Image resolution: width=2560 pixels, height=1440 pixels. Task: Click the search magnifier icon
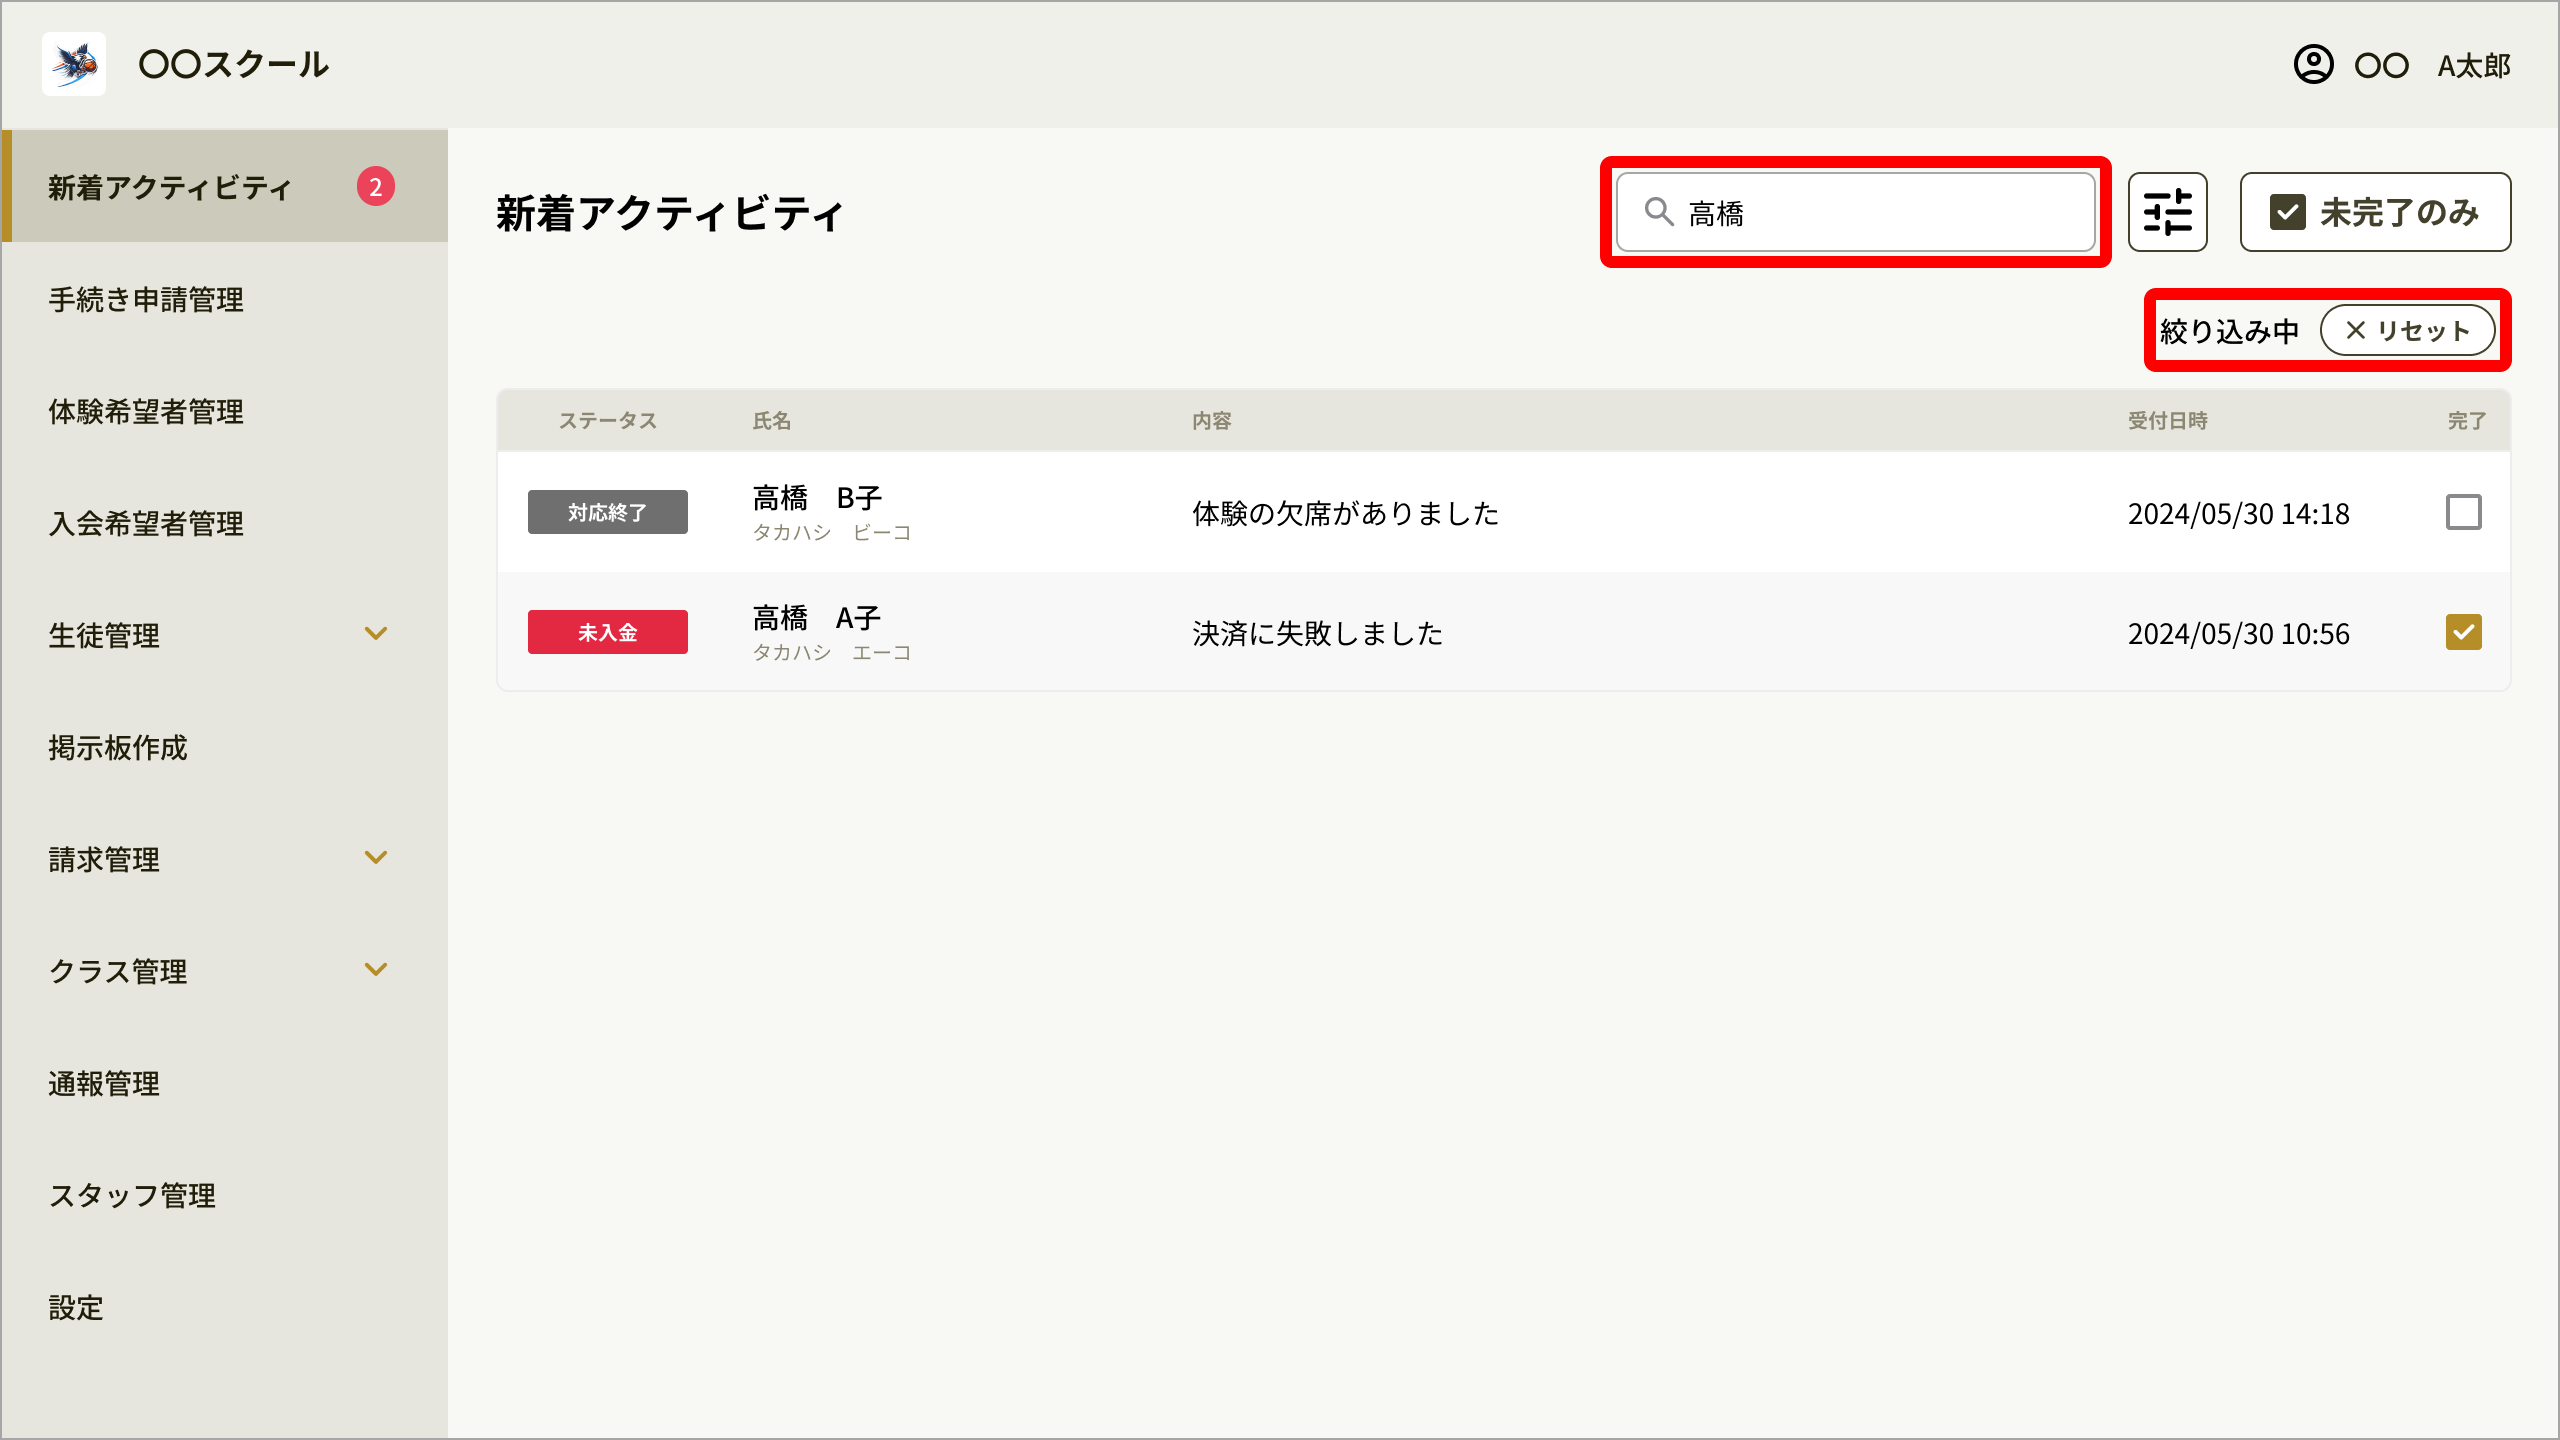[x=1659, y=212]
